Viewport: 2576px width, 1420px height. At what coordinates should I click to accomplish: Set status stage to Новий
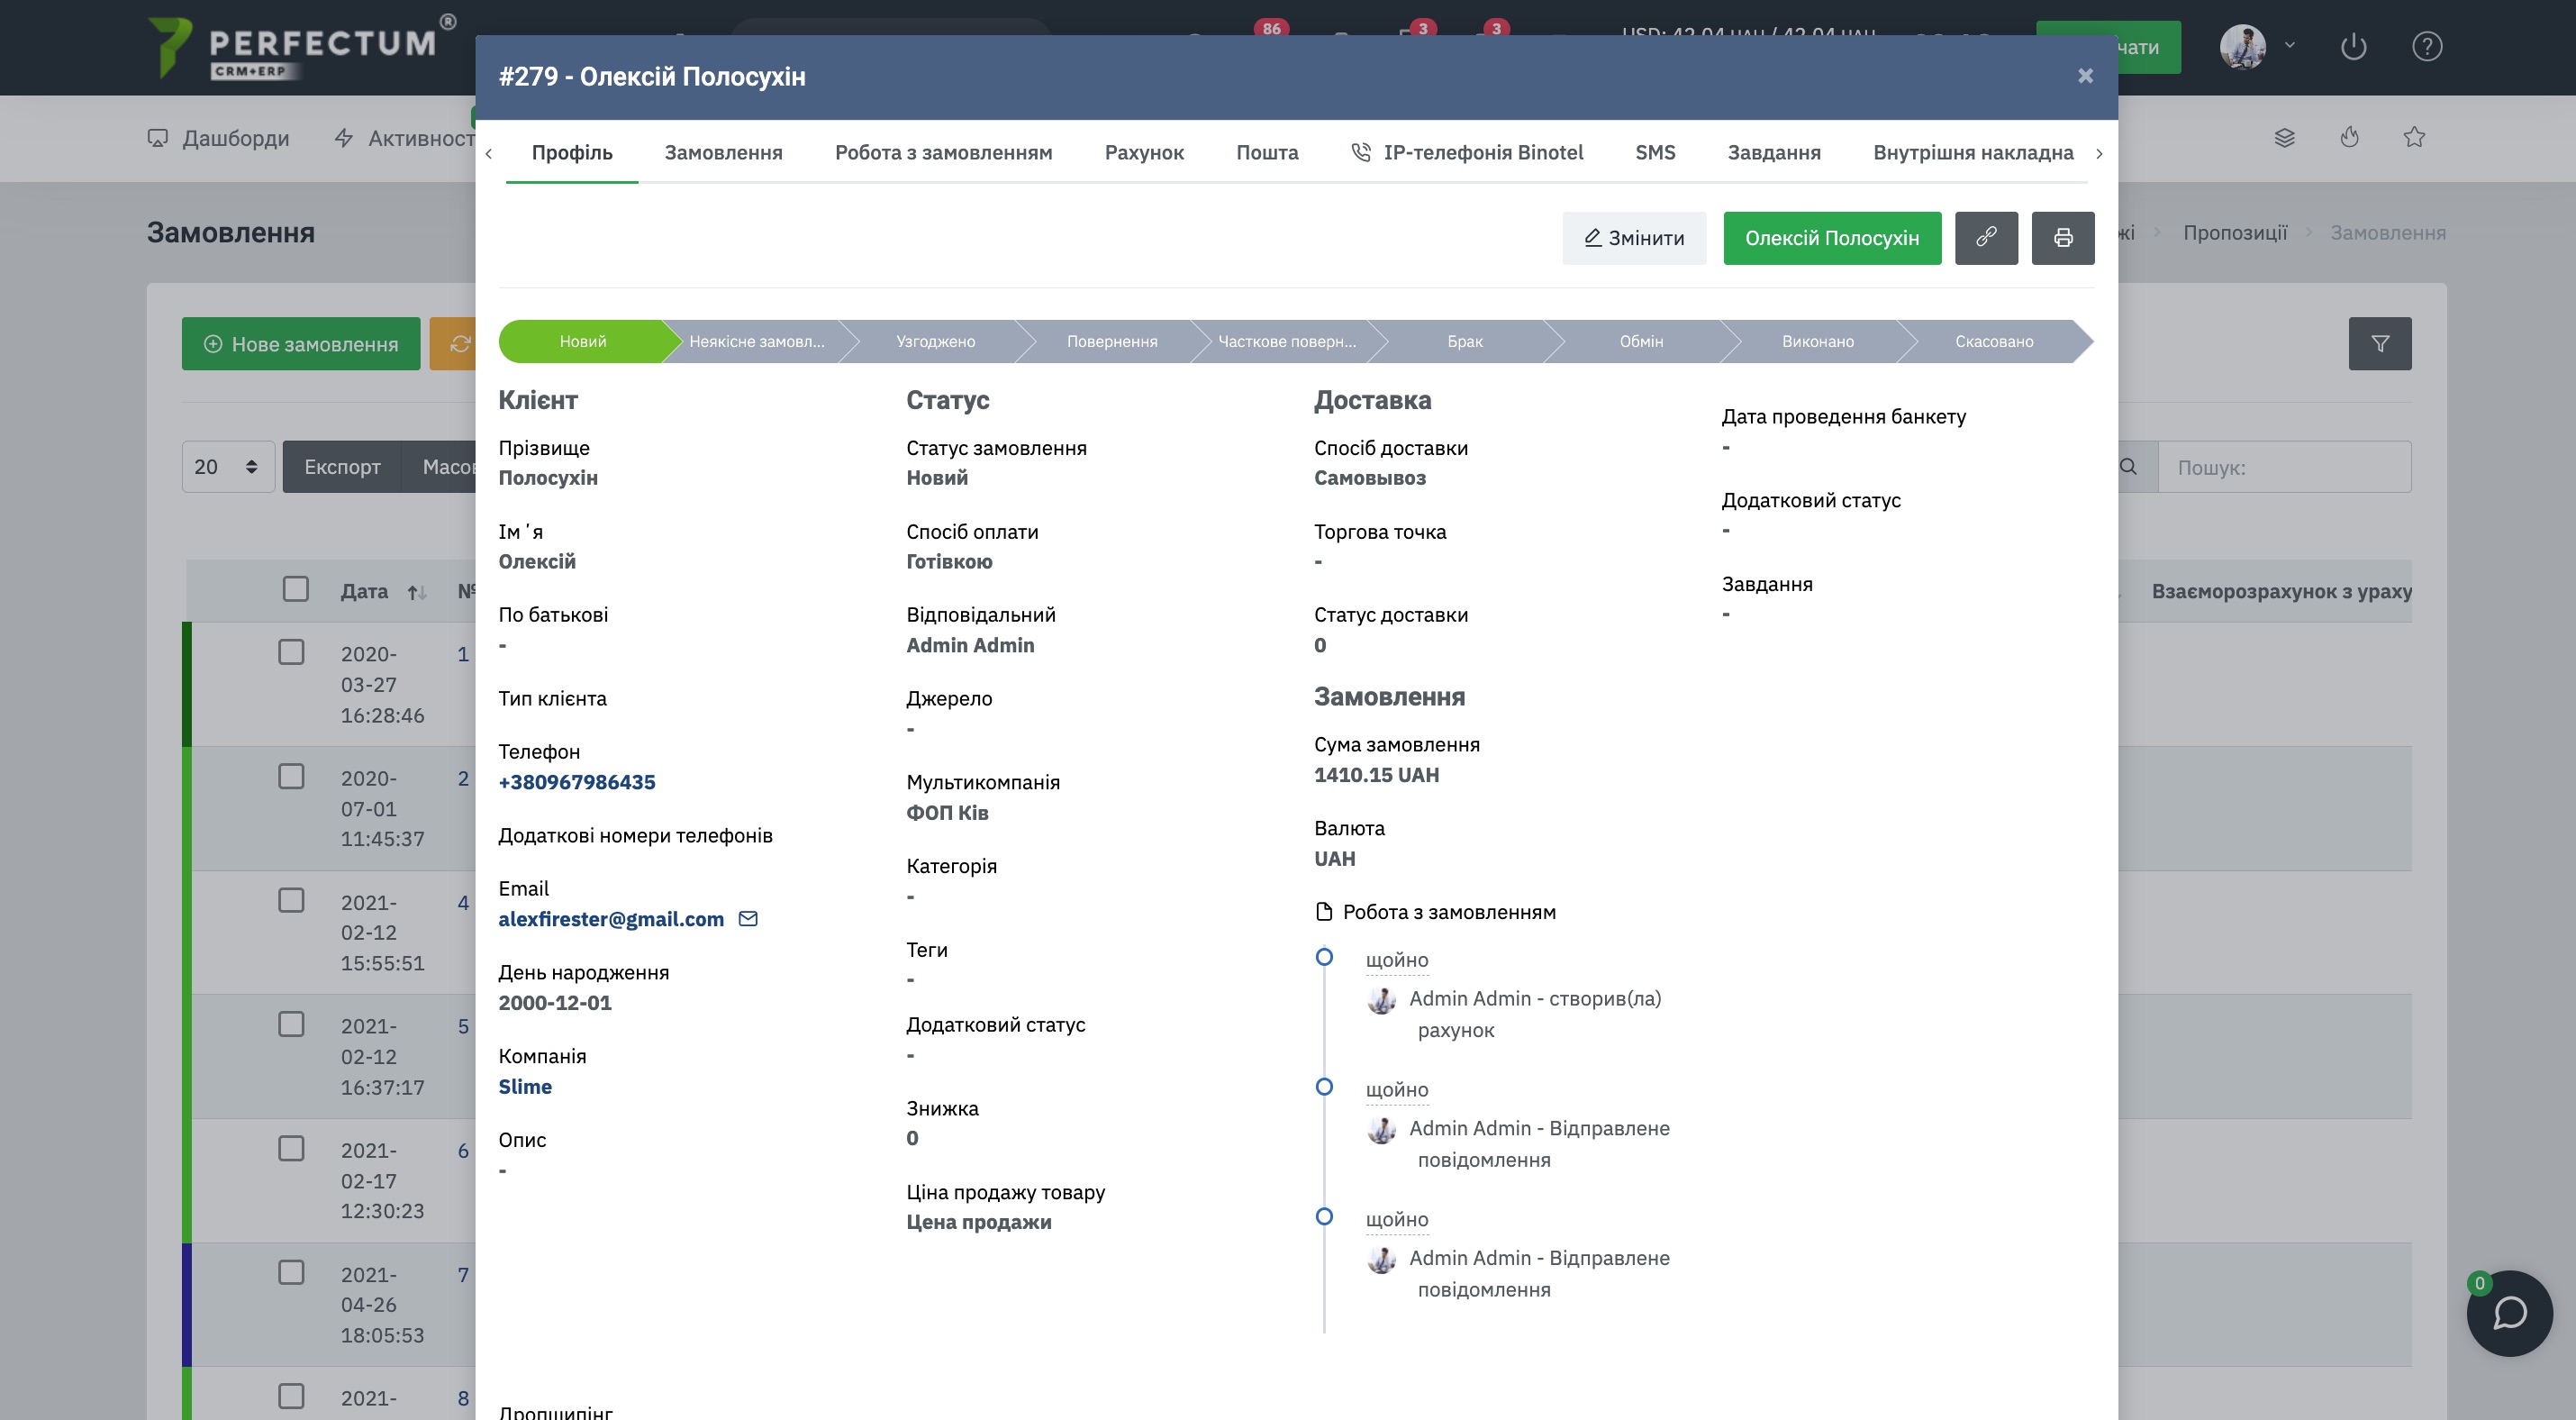point(582,342)
